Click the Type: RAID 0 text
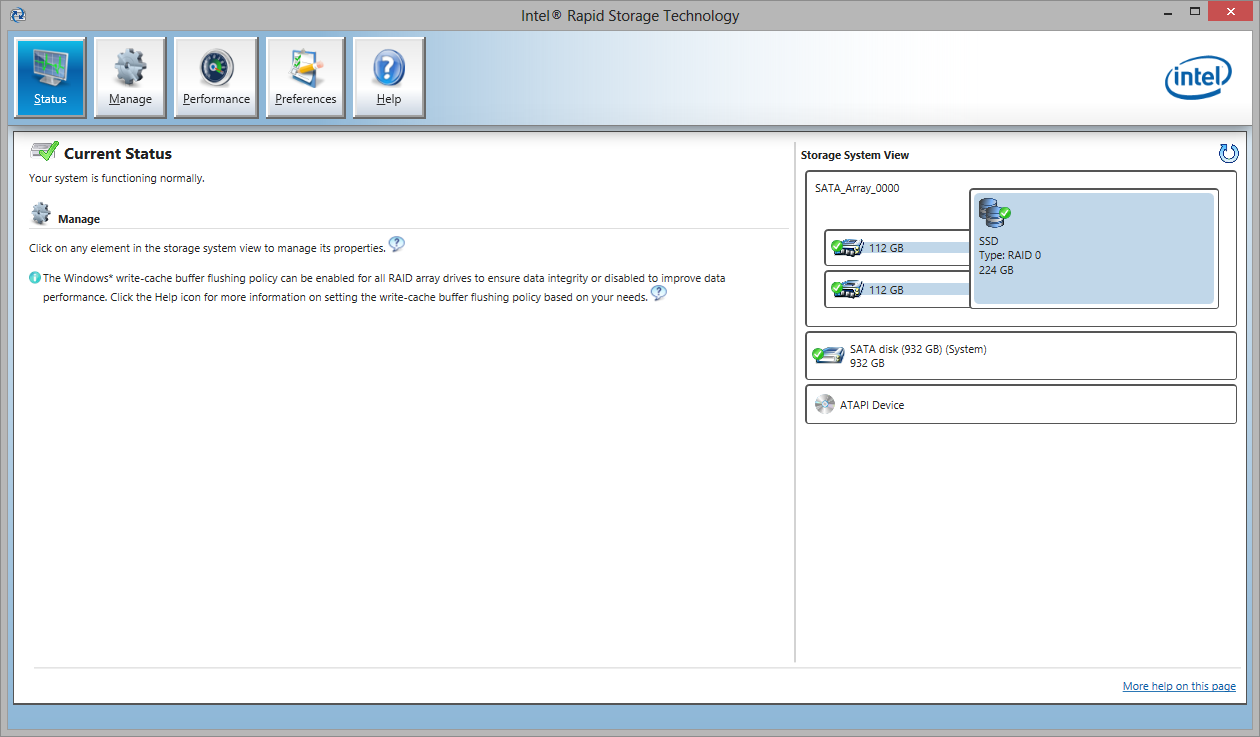The image size is (1260, 737). click(x=1009, y=255)
